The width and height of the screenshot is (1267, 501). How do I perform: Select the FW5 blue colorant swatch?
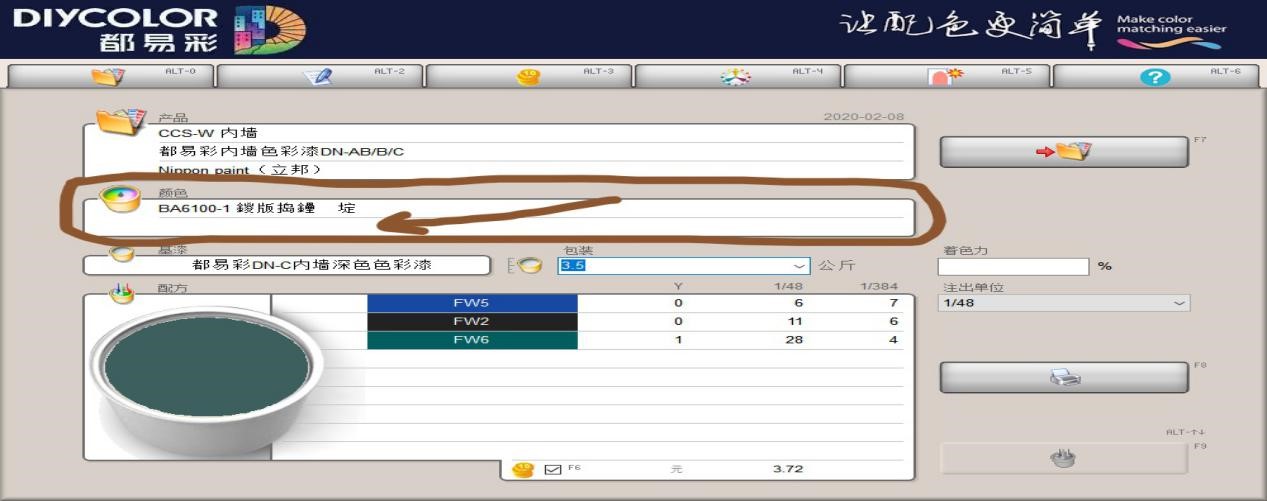472,303
